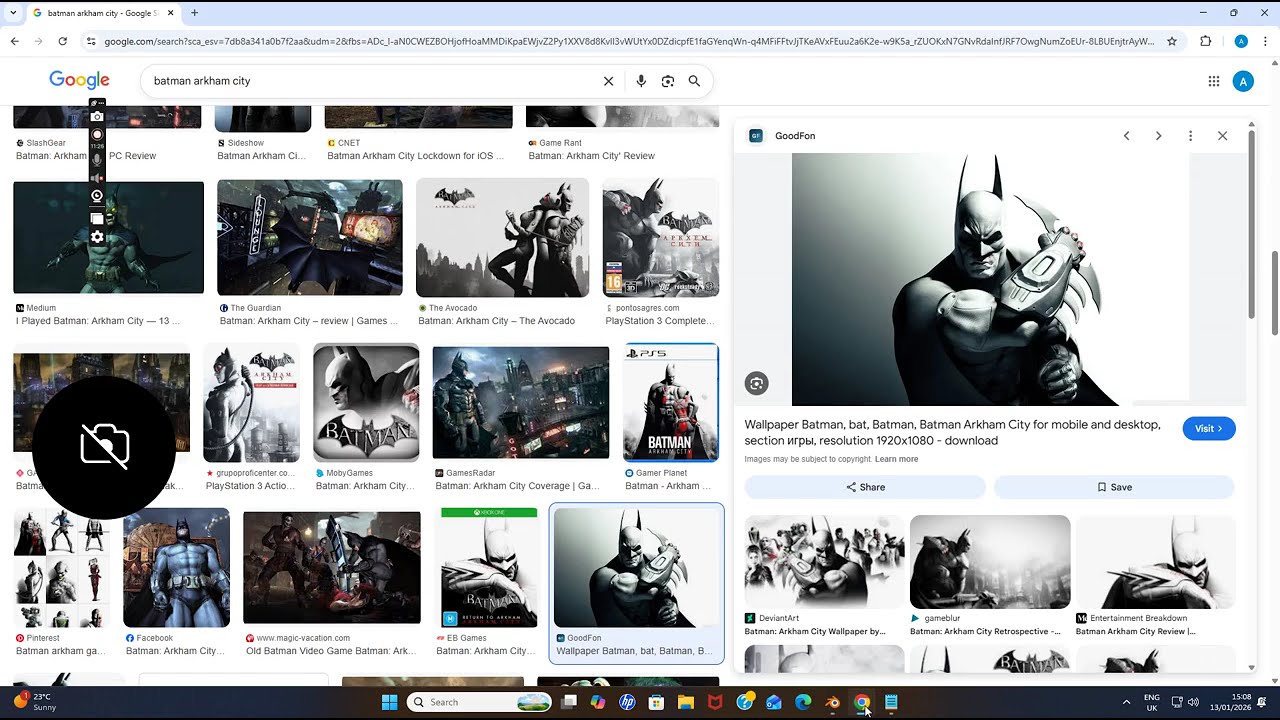Viewport: 1280px width, 720px height.
Task: Open a new browser tab with the plus button
Action: coord(194,13)
